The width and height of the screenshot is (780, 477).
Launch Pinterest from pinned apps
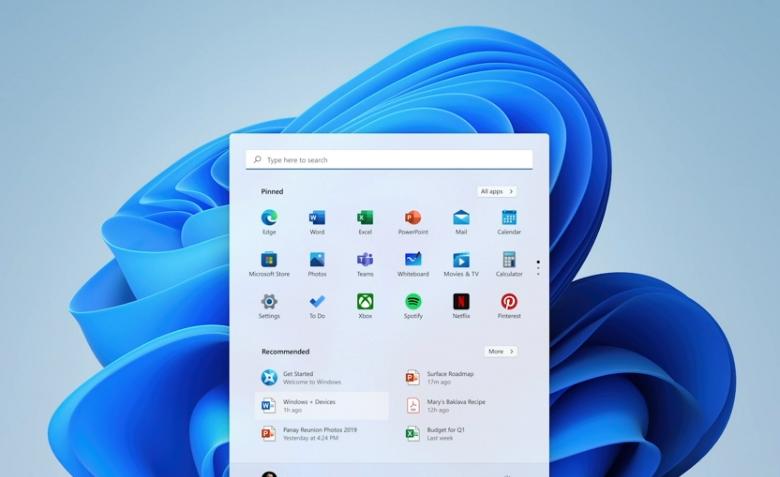pyautogui.click(x=509, y=306)
